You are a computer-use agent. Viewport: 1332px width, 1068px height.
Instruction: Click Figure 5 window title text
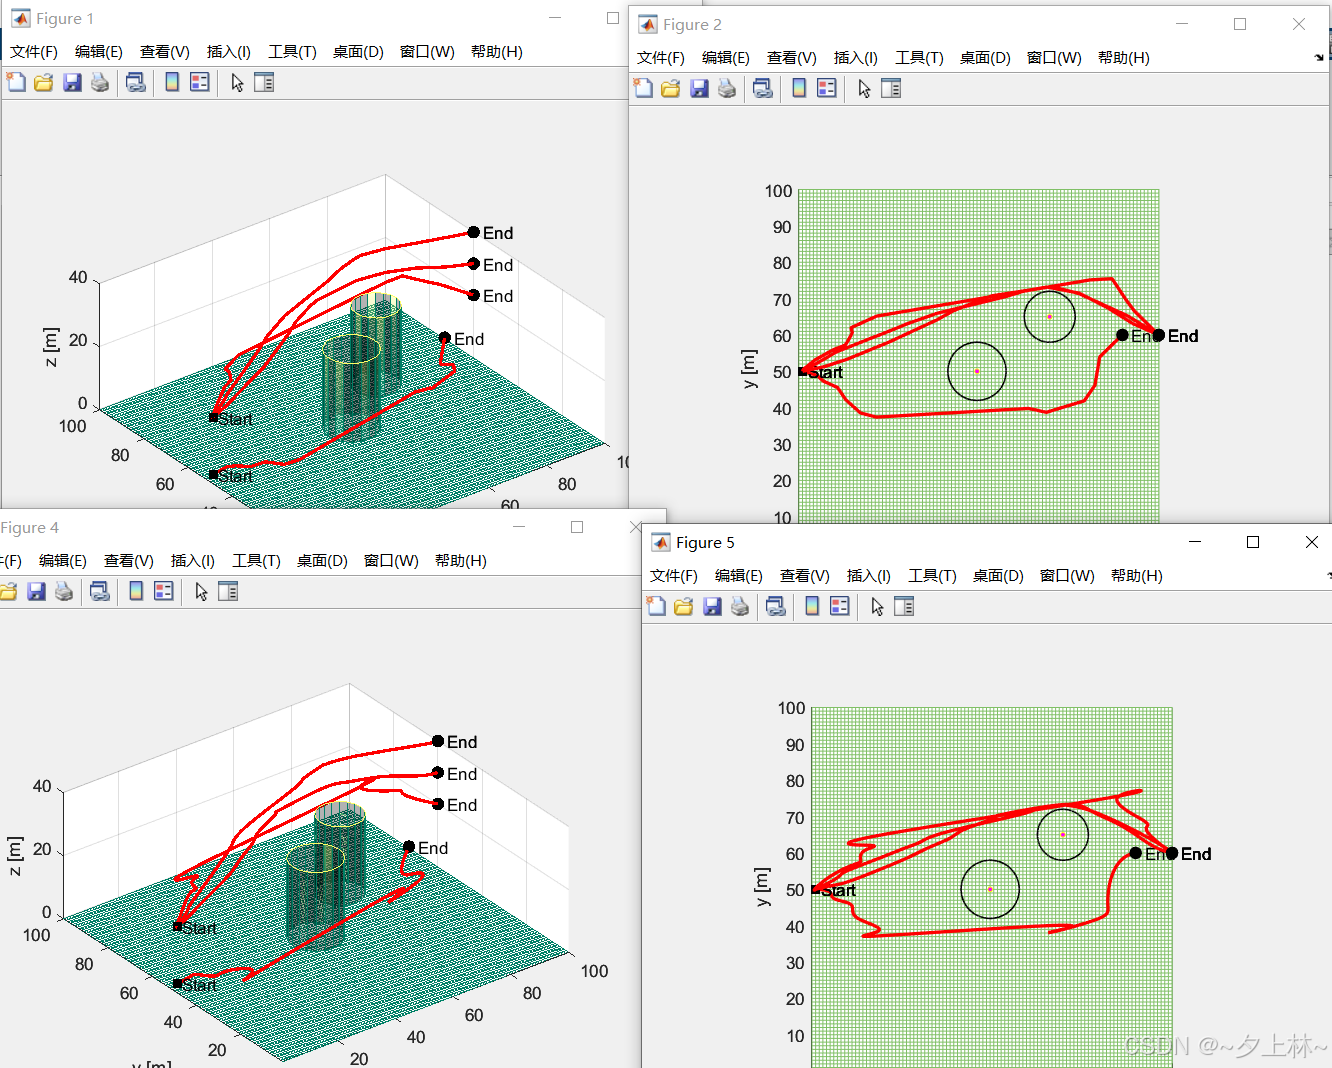[x=705, y=542]
